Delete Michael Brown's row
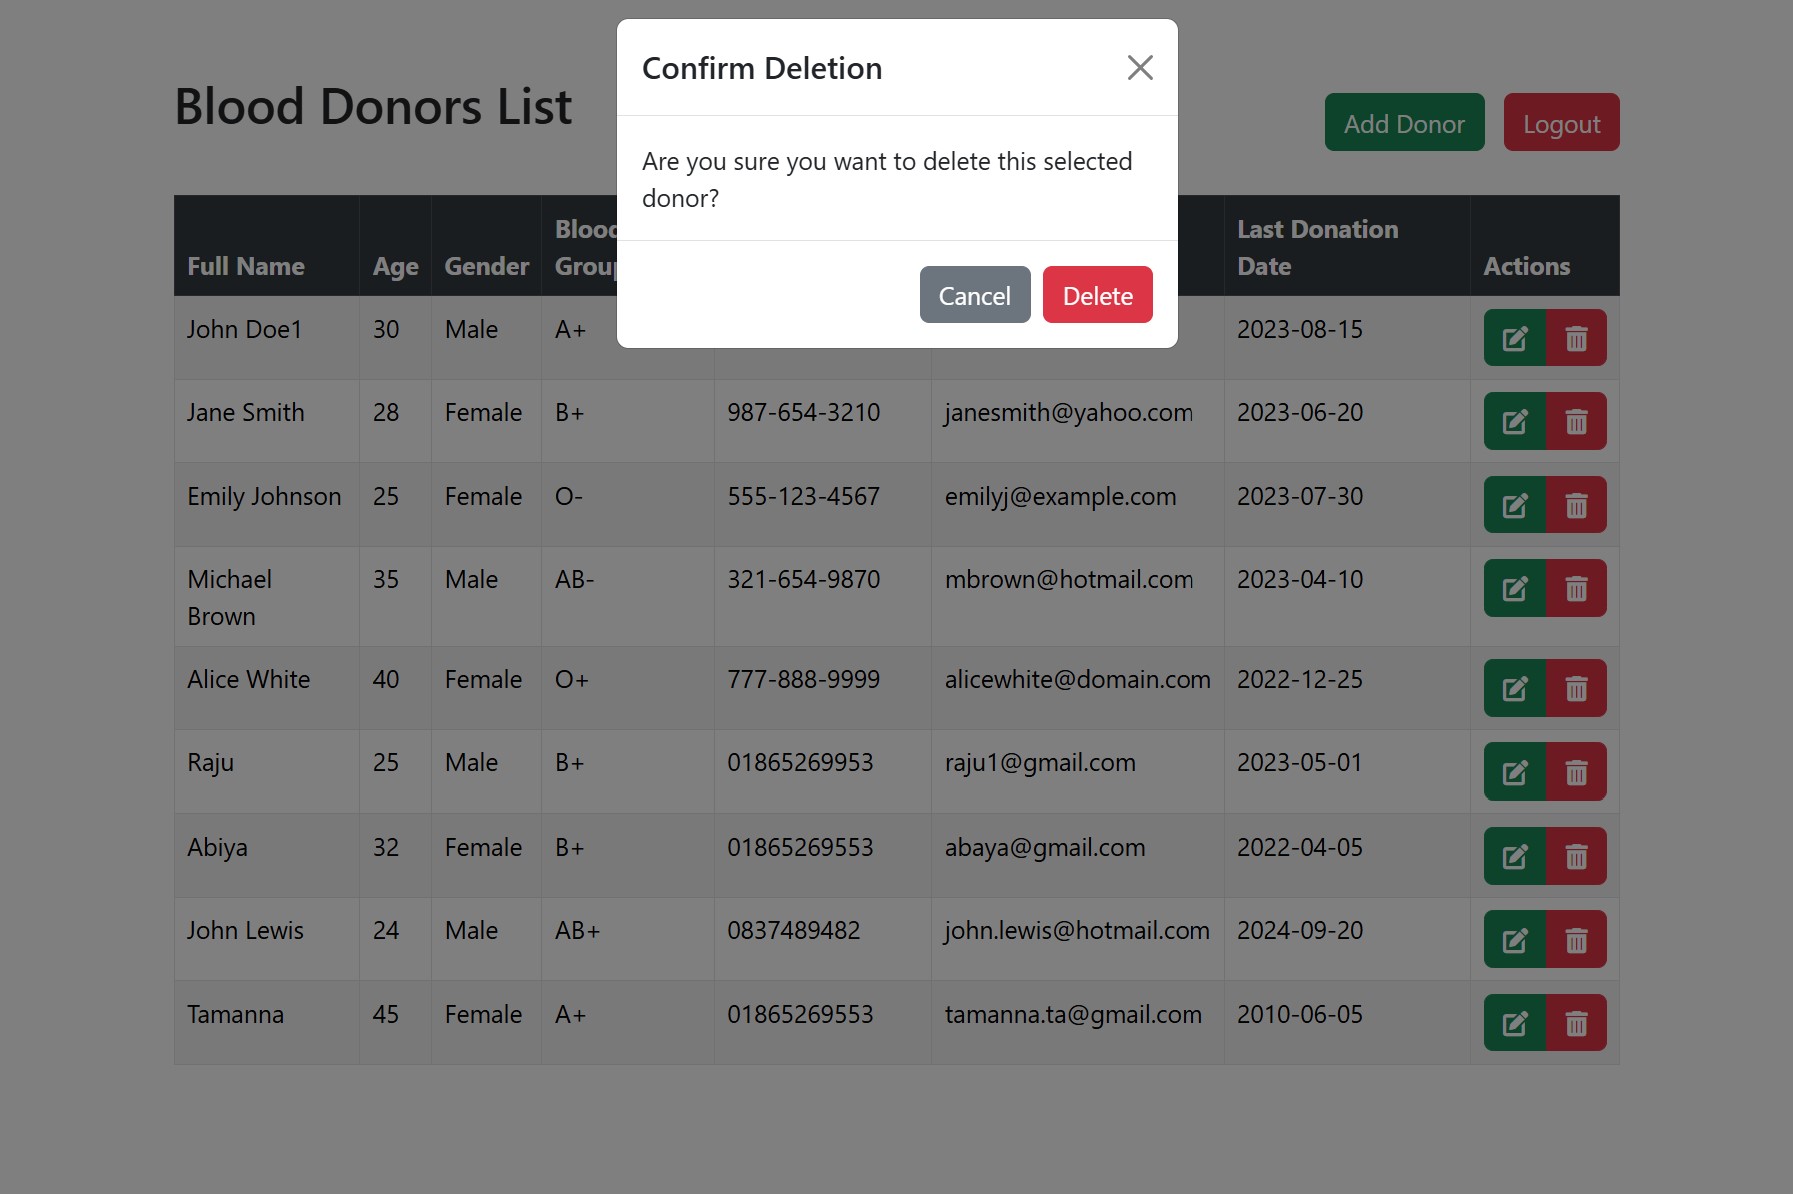Screen dimensions: 1793x1194 1576,588
